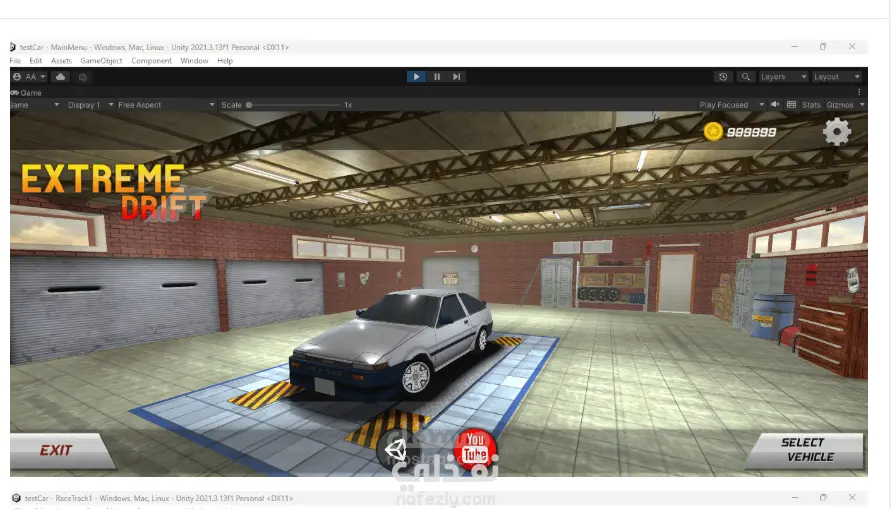Open the Free Aspect dropdown
This screenshot has width=891, height=509.
click(166, 105)
